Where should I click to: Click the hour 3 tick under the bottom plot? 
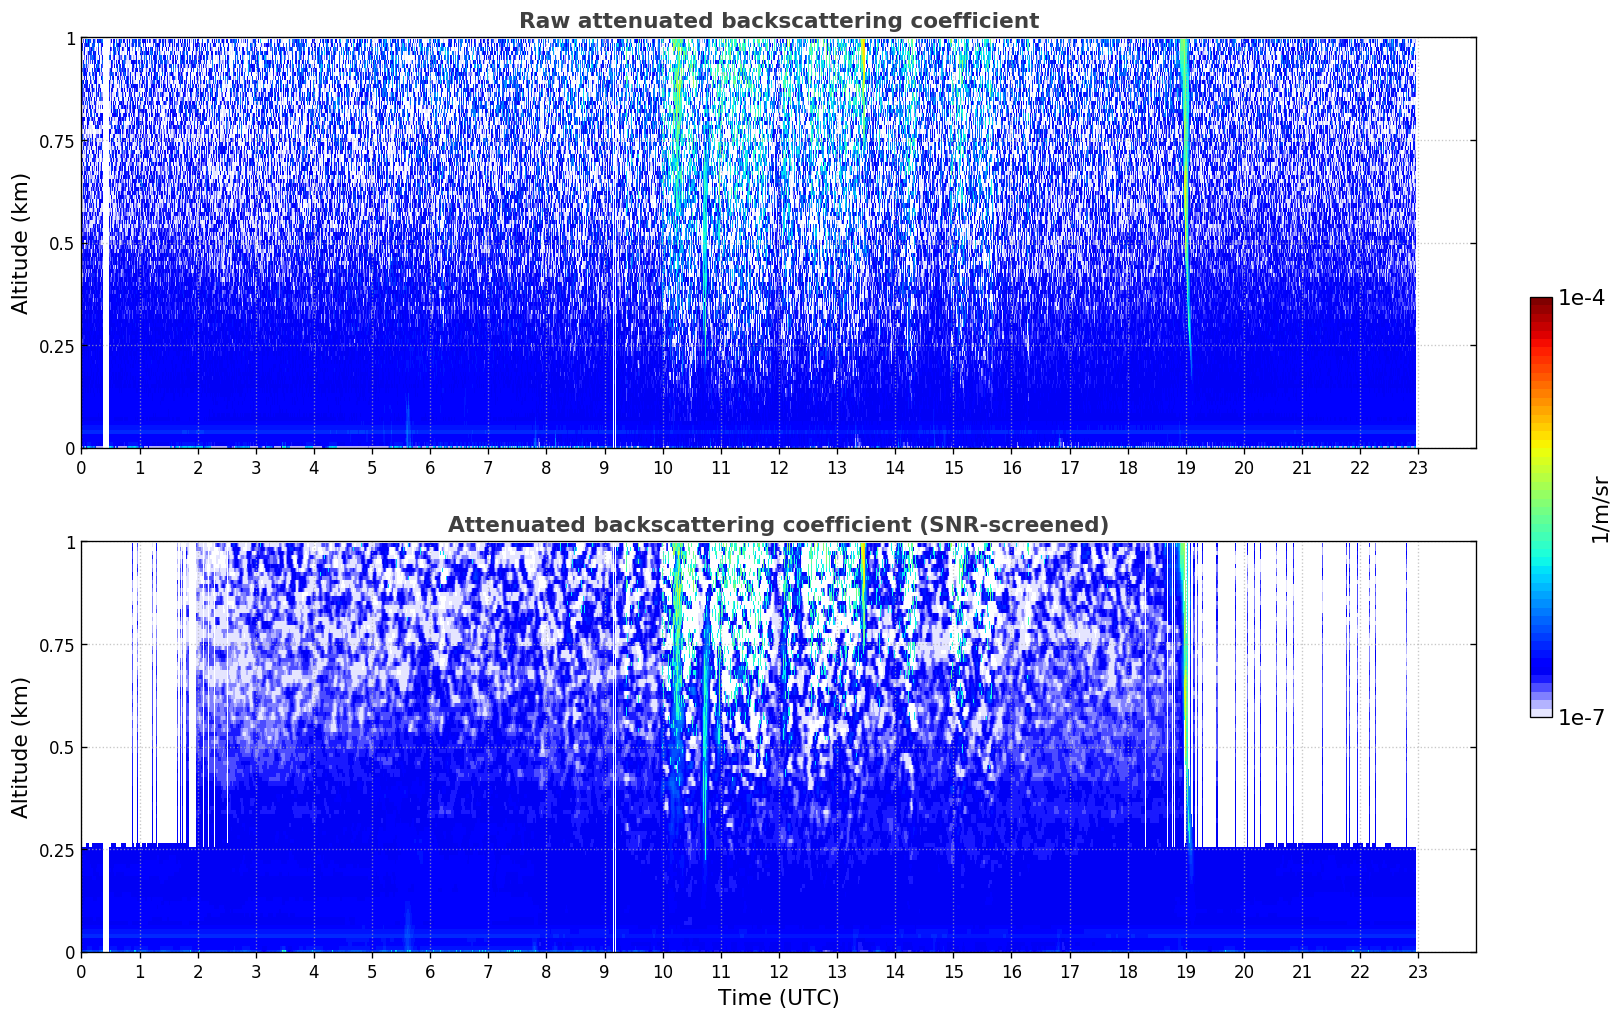(256, 971)
